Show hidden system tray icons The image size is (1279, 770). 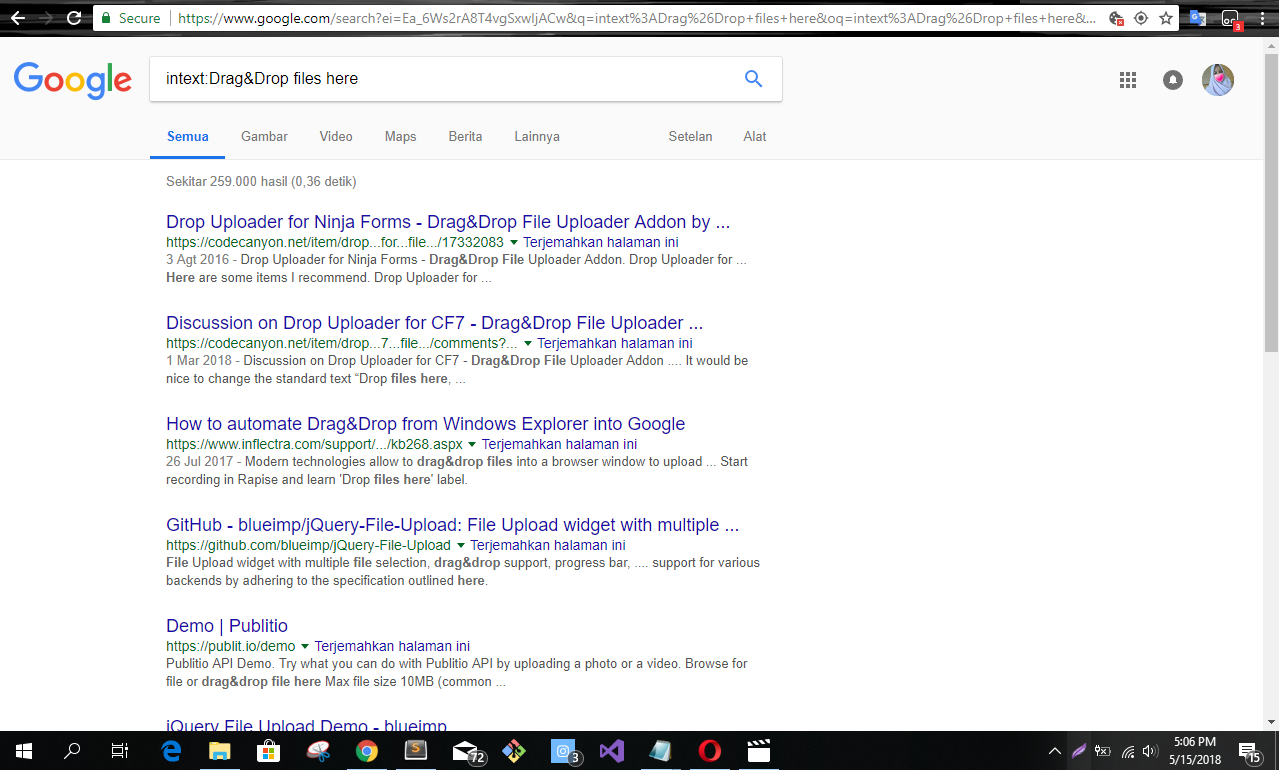click(x=1054, y=751)
